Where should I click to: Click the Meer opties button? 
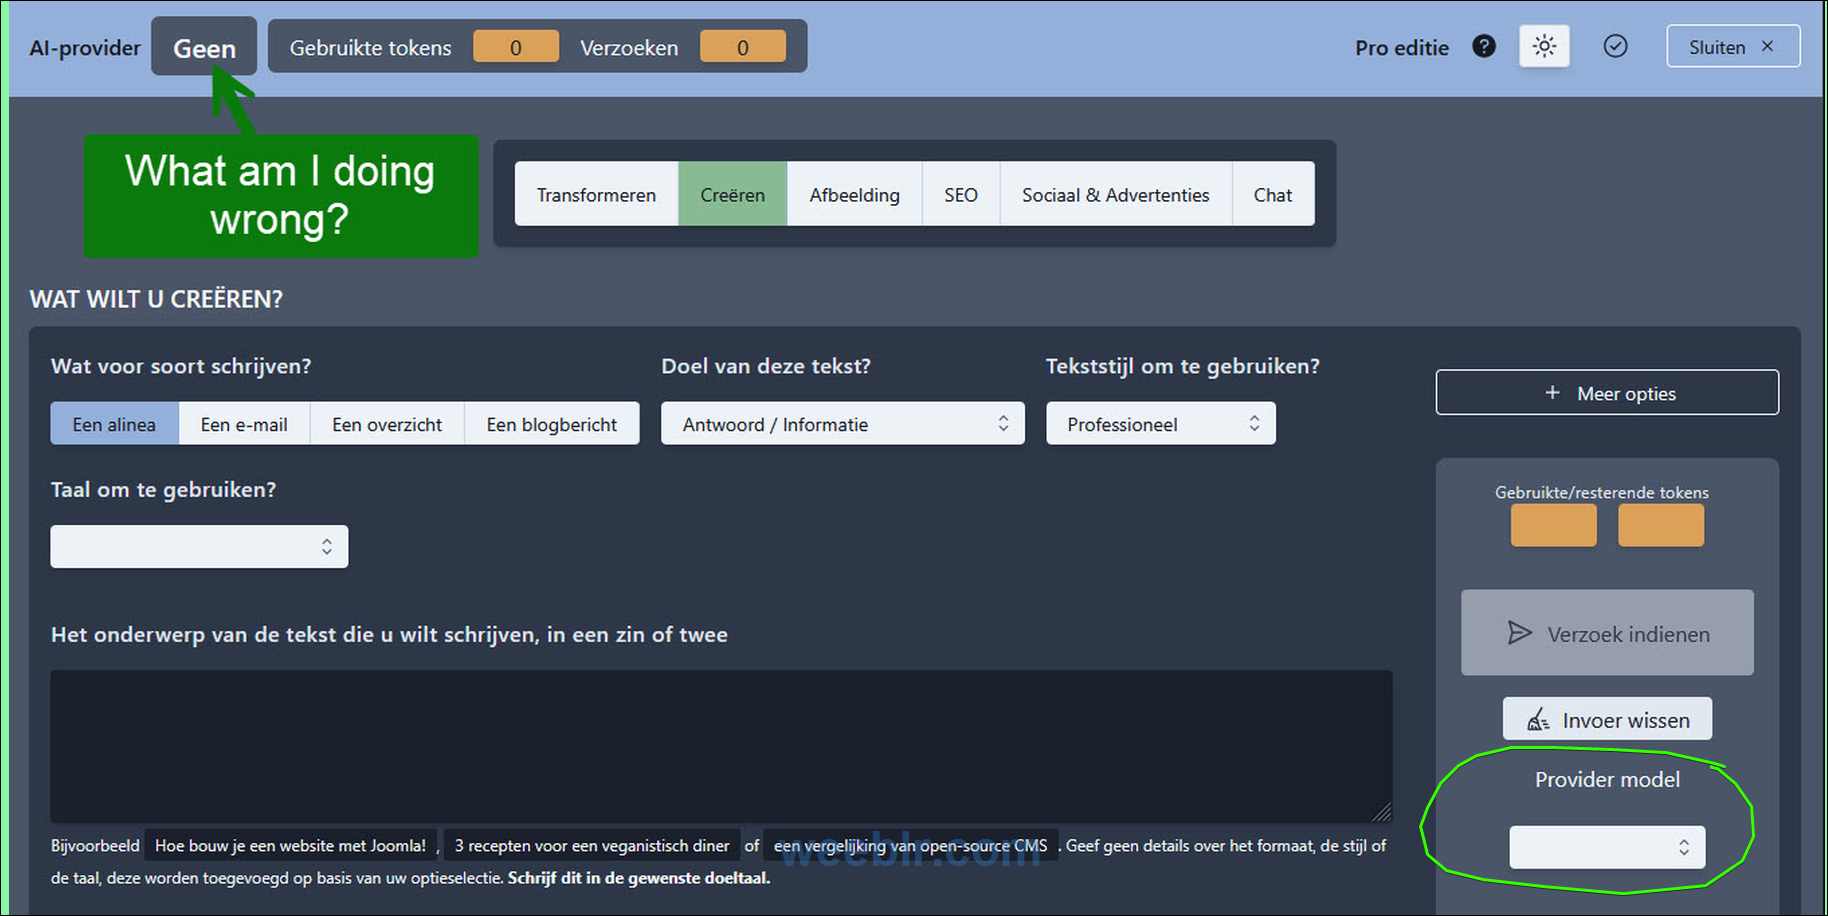click(x=1607, y=393)
